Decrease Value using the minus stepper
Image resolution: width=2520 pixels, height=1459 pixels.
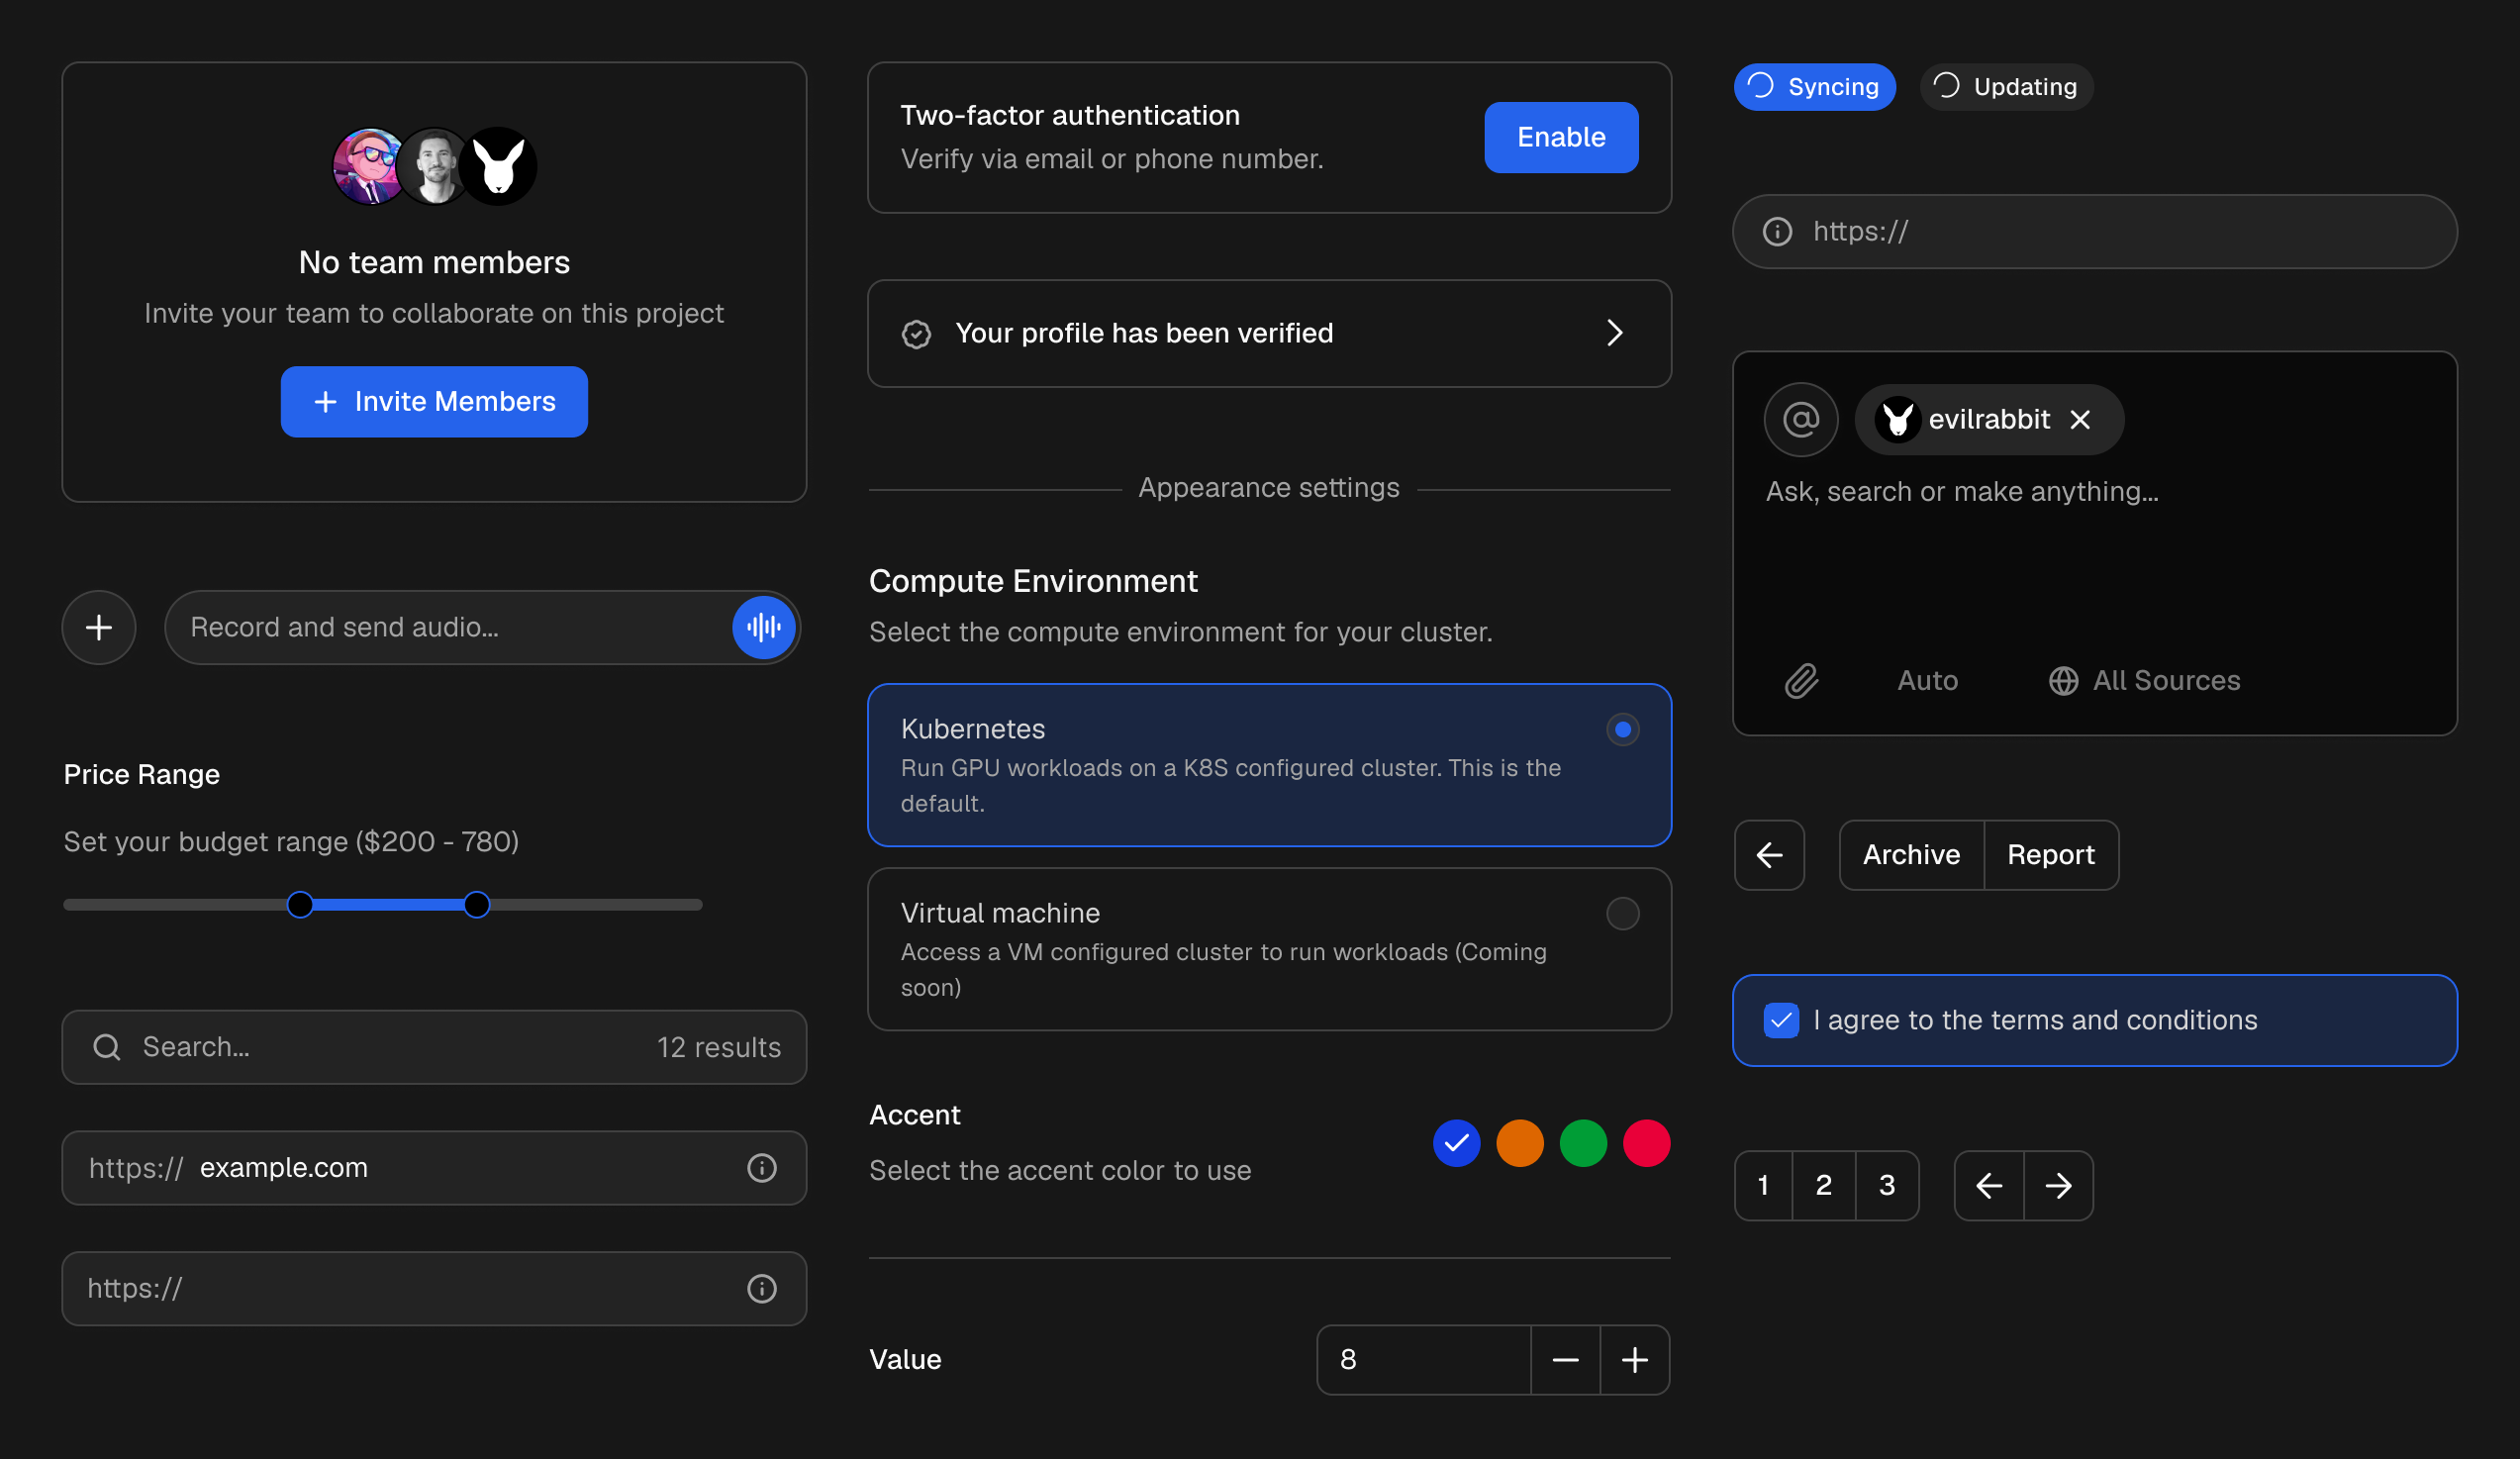(x=1565, y=1359)
